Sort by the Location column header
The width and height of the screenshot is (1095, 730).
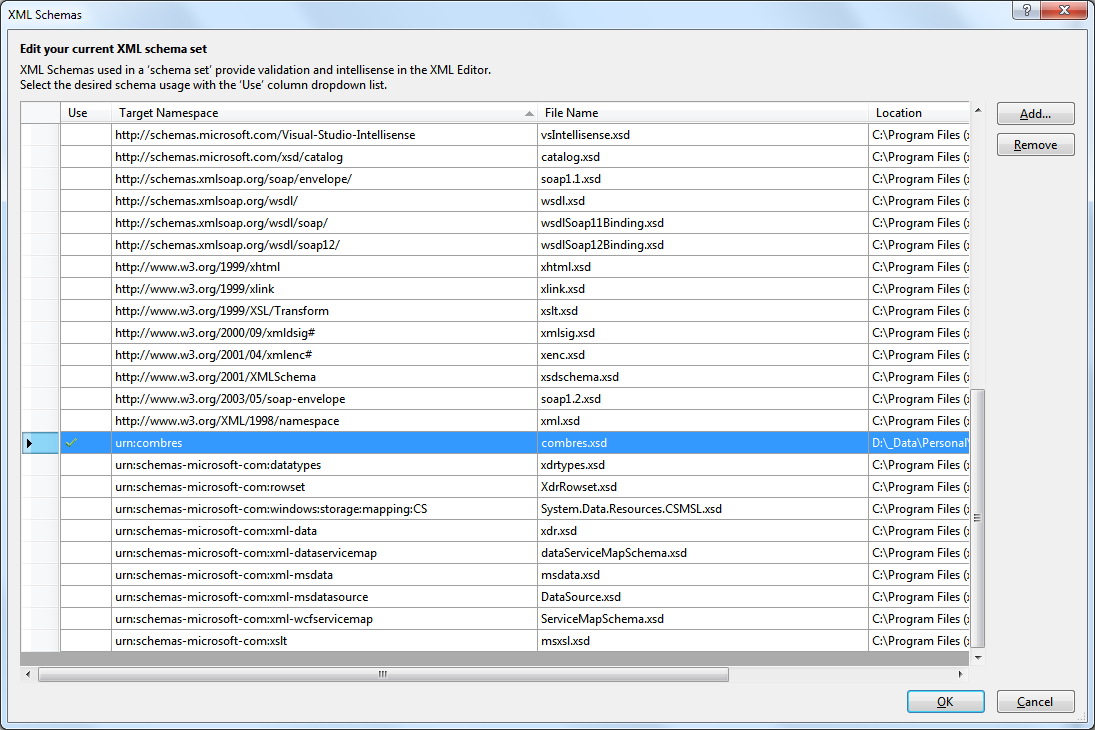coord(919,112)
